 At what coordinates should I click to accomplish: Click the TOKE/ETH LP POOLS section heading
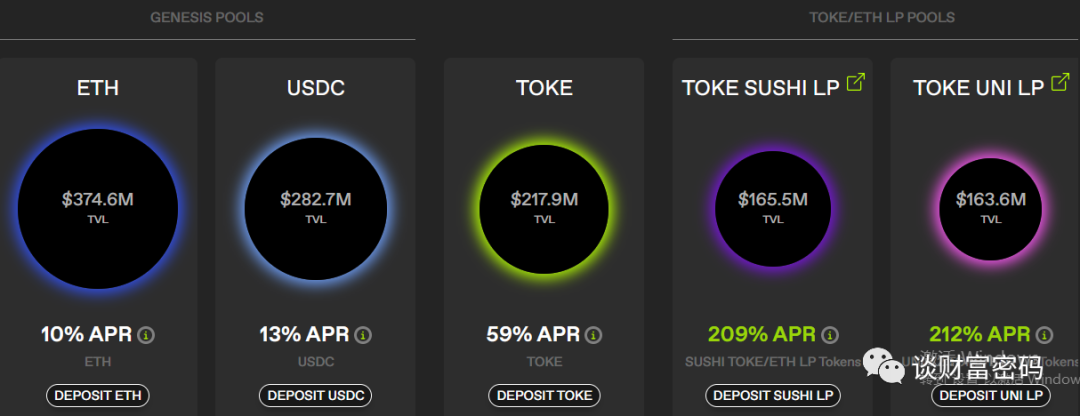pos(881,17)
